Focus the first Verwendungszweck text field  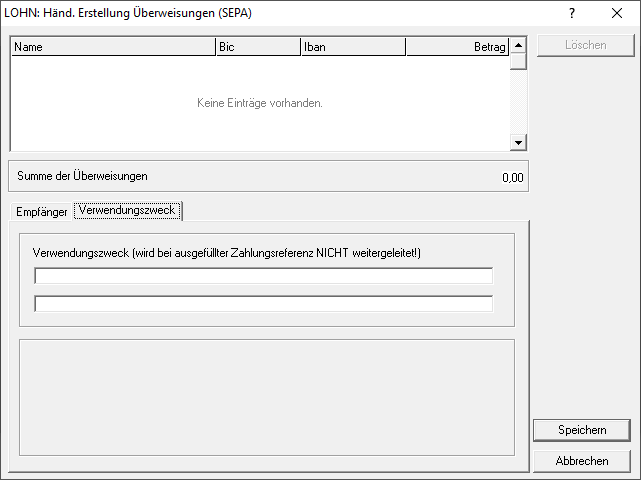[x=264, y=276]
